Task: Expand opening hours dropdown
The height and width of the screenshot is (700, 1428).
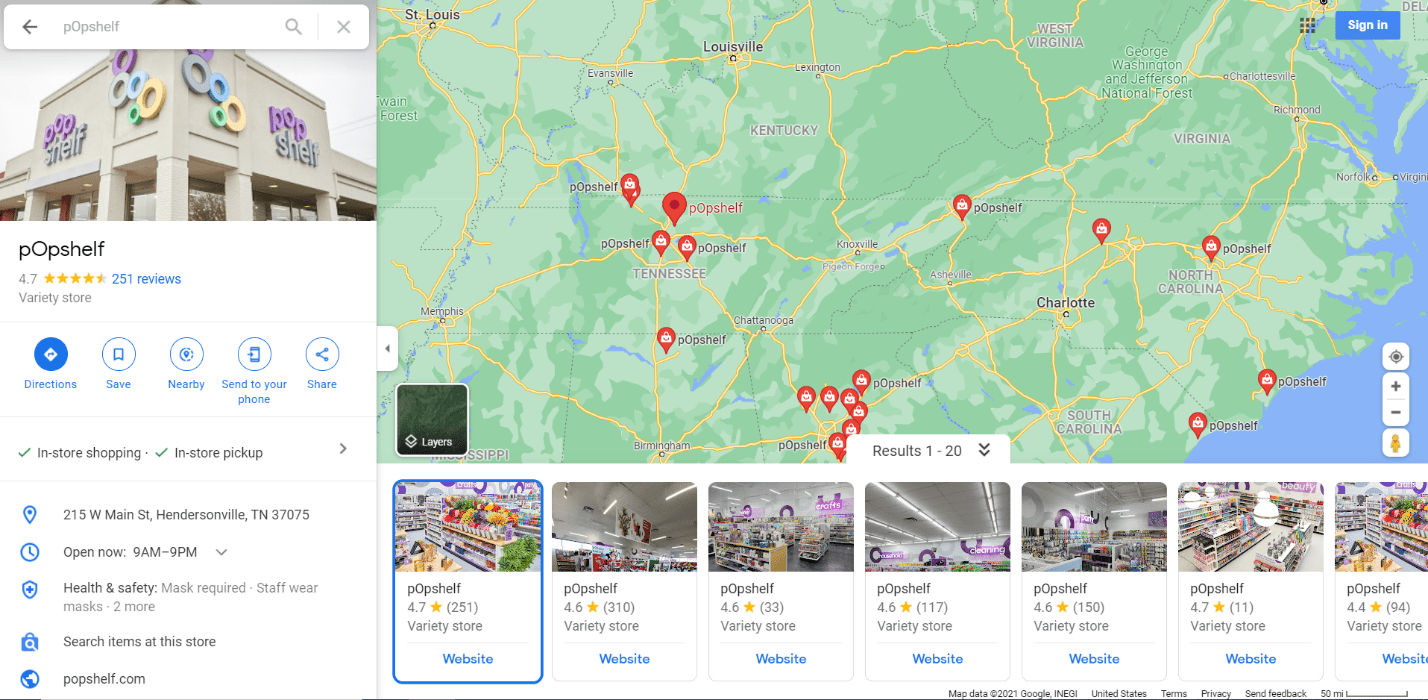Action: click(x=222, y=552)
